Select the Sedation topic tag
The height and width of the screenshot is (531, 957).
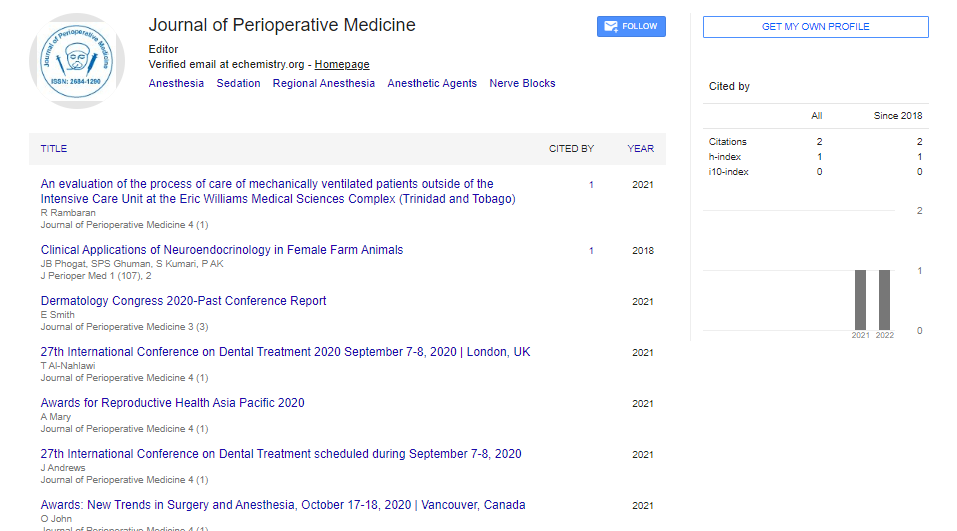238,84
